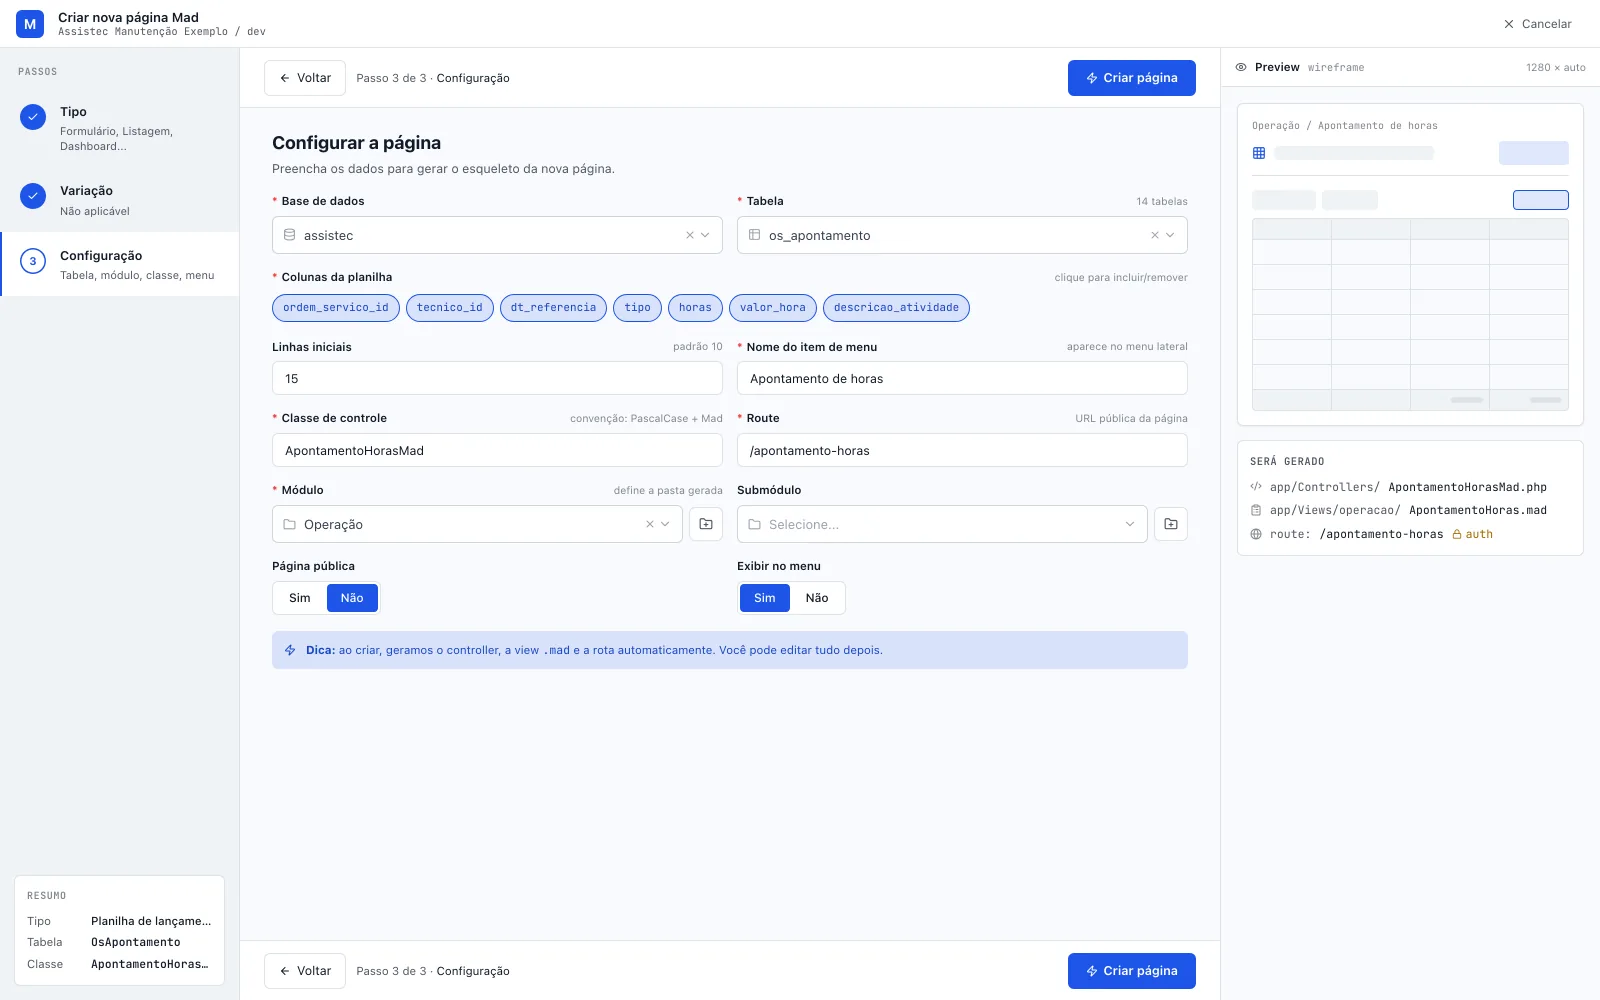
Task: Go to the Tipo step in sidebar
Action: (120, 128)
